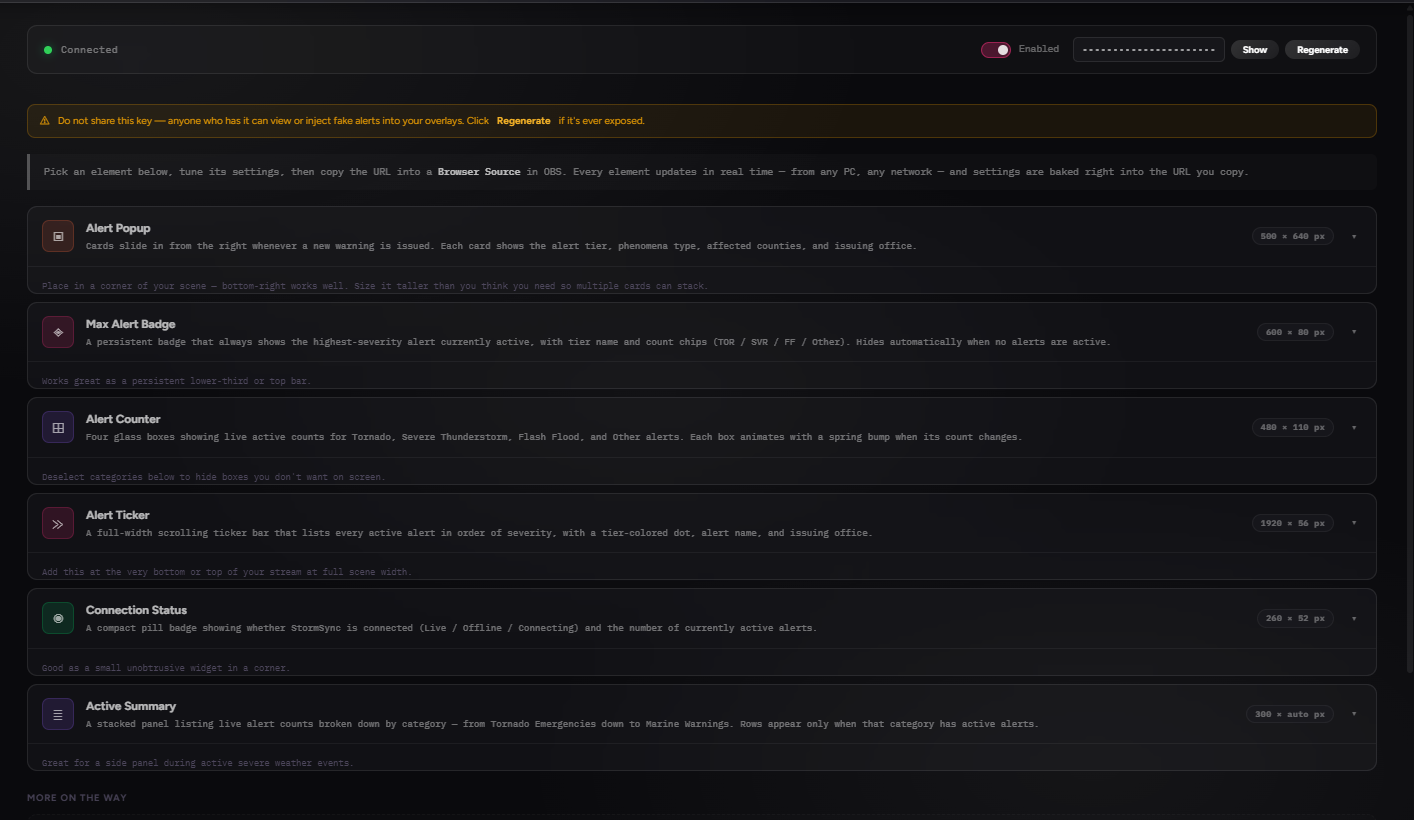The width and height of the screenshot is (1414, 820).
Task: Click the Alert Ticker title
Action: pyautogui.click(x=117, y=515)
